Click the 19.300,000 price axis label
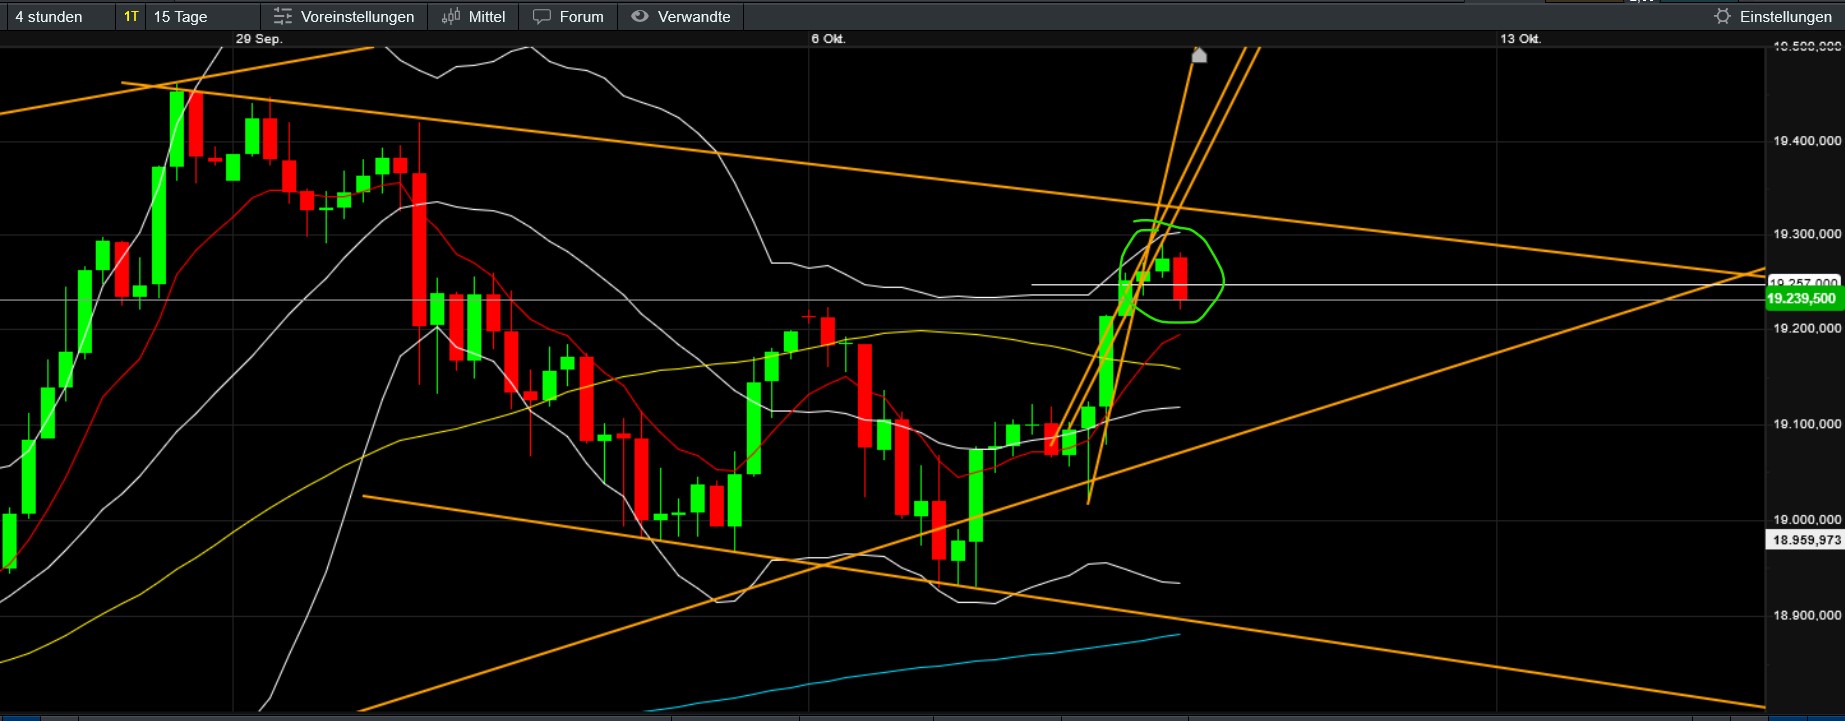The width and height of the screenshot is (1845, 721). pos(1807,234)
